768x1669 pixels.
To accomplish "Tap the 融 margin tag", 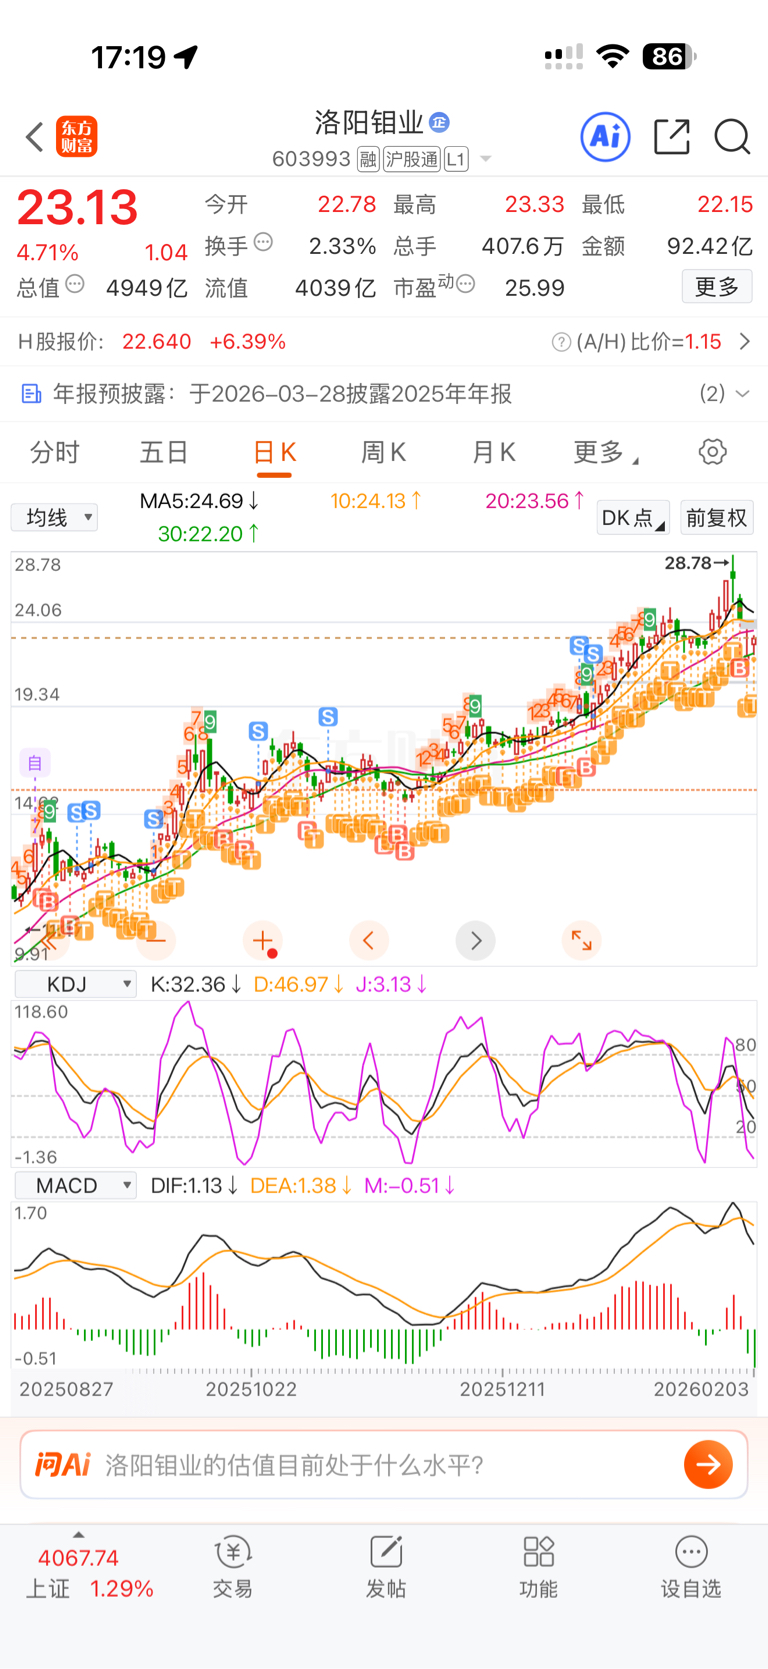I will (x=368, y=159).
